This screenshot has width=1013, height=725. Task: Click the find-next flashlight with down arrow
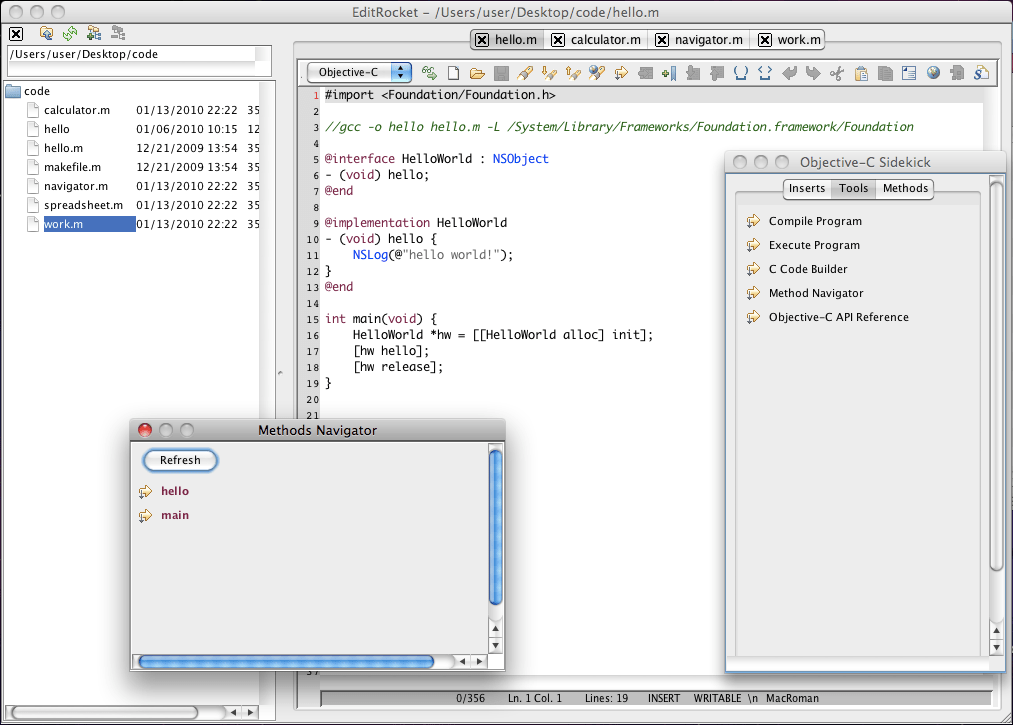pos(549,73)
